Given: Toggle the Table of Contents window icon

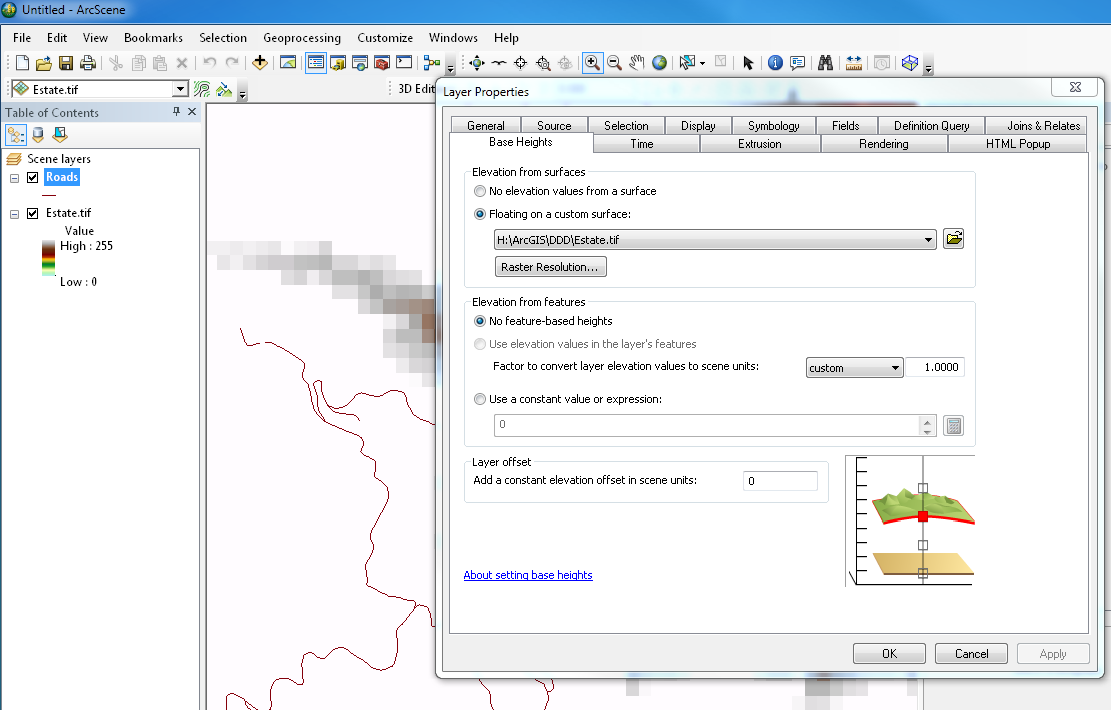Looking at the screenshot, I should 316,63.
